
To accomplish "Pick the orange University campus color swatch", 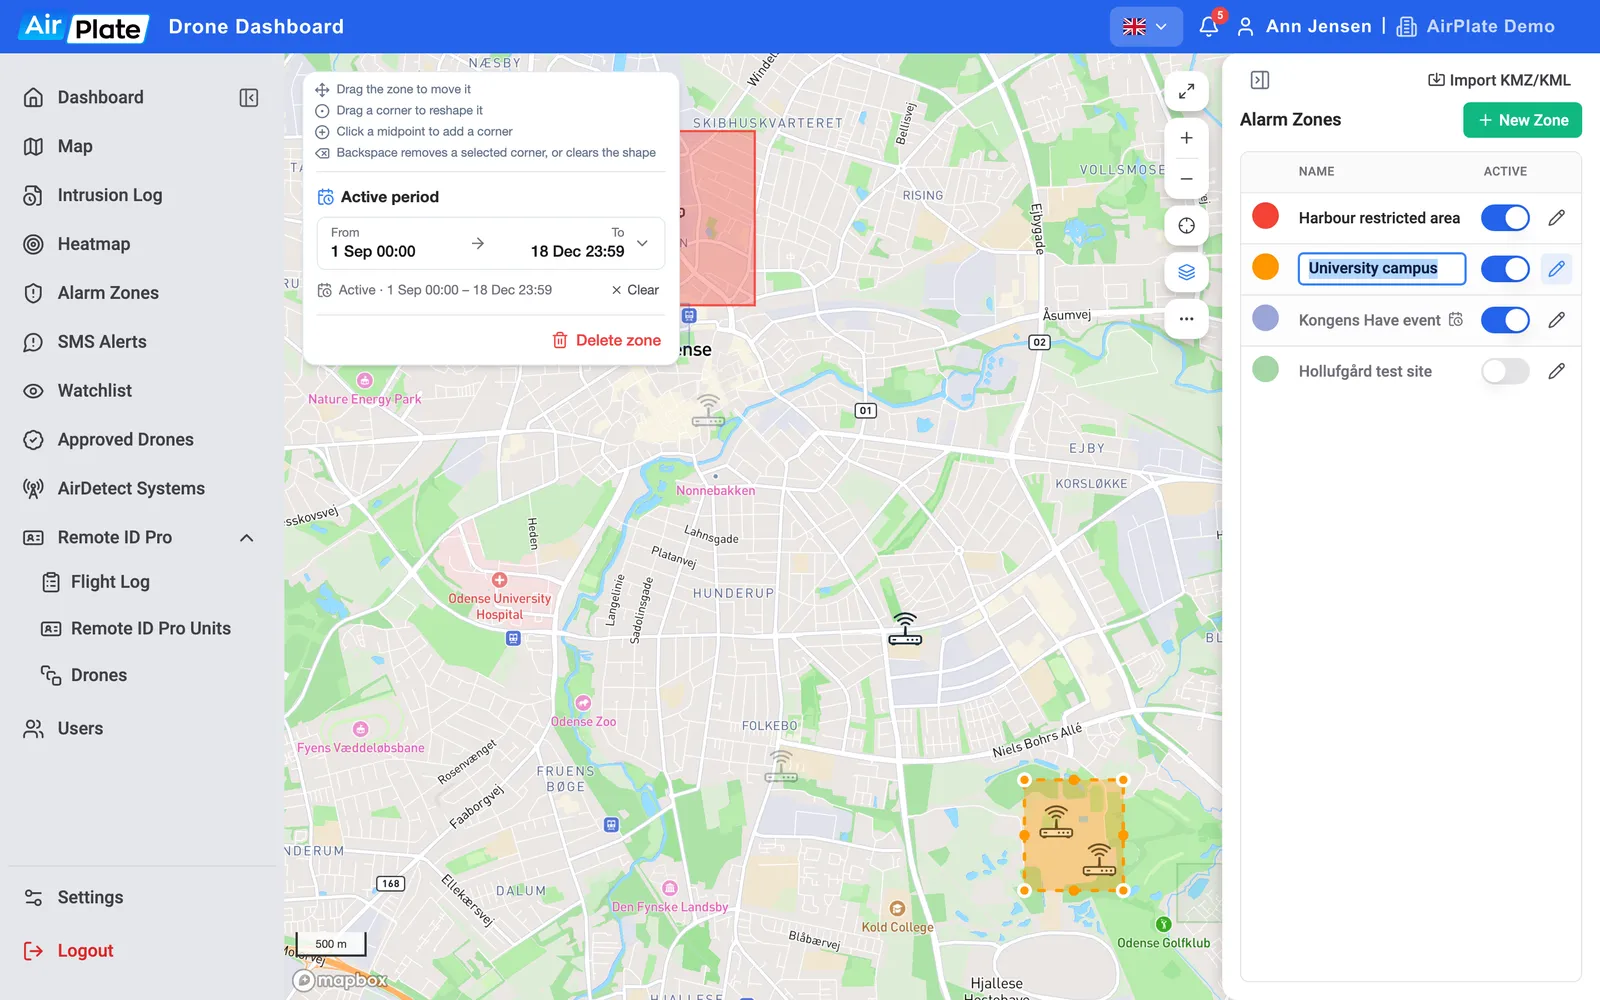I will tap(1266, 267).
